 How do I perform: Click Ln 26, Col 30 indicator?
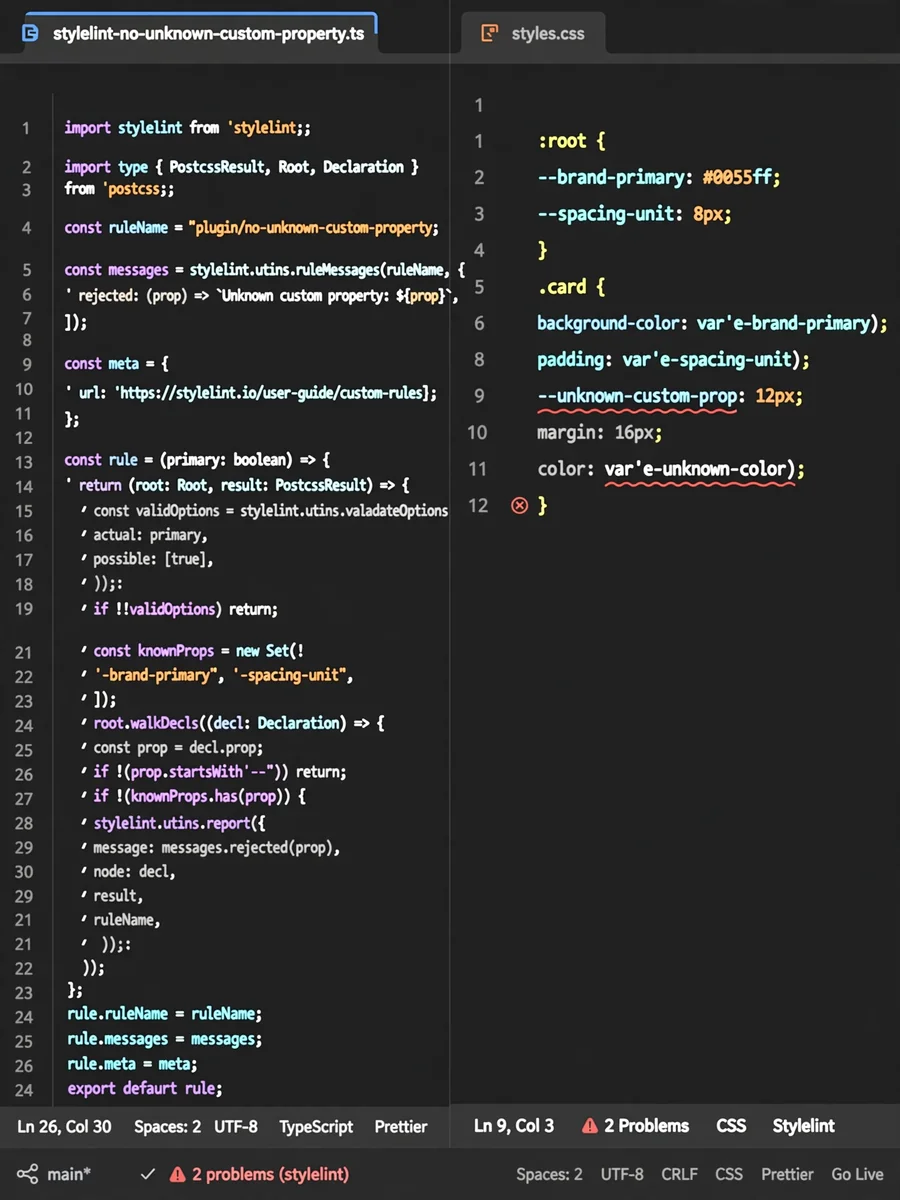64,1126
